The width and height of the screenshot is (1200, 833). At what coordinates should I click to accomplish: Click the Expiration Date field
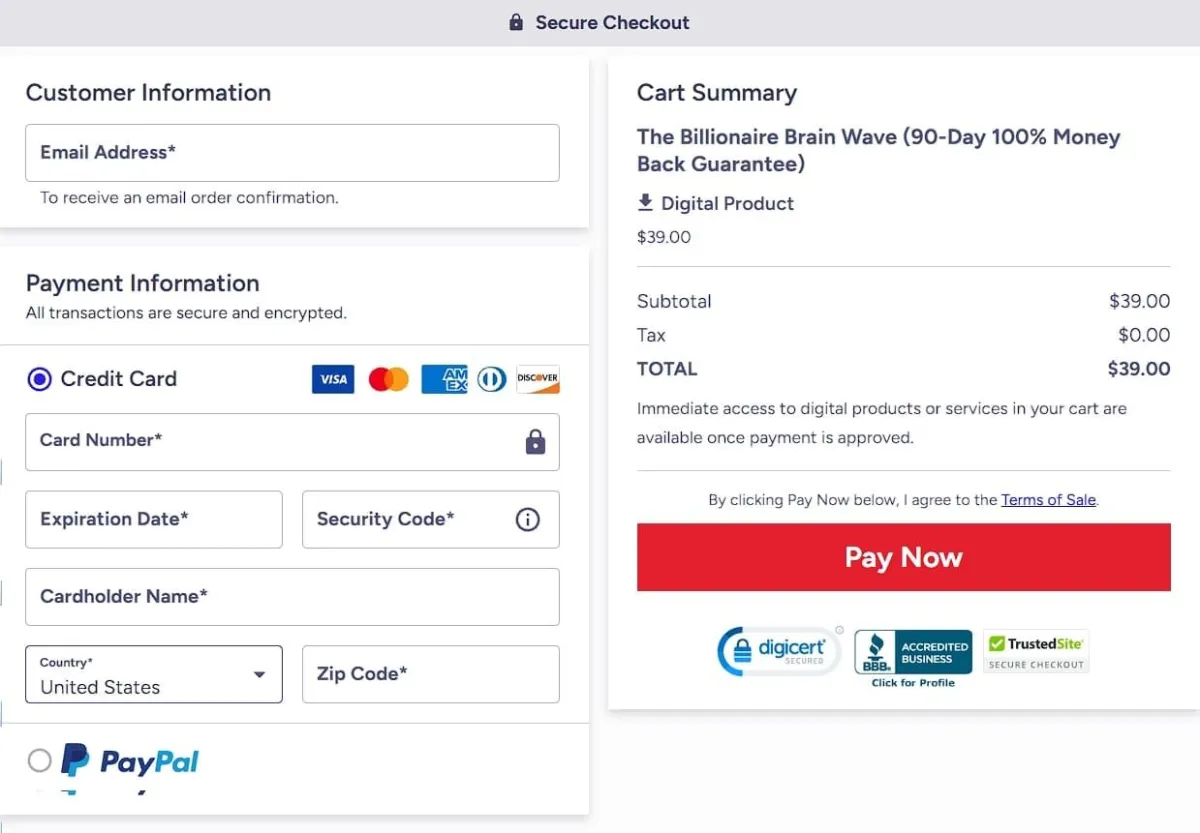154,519
